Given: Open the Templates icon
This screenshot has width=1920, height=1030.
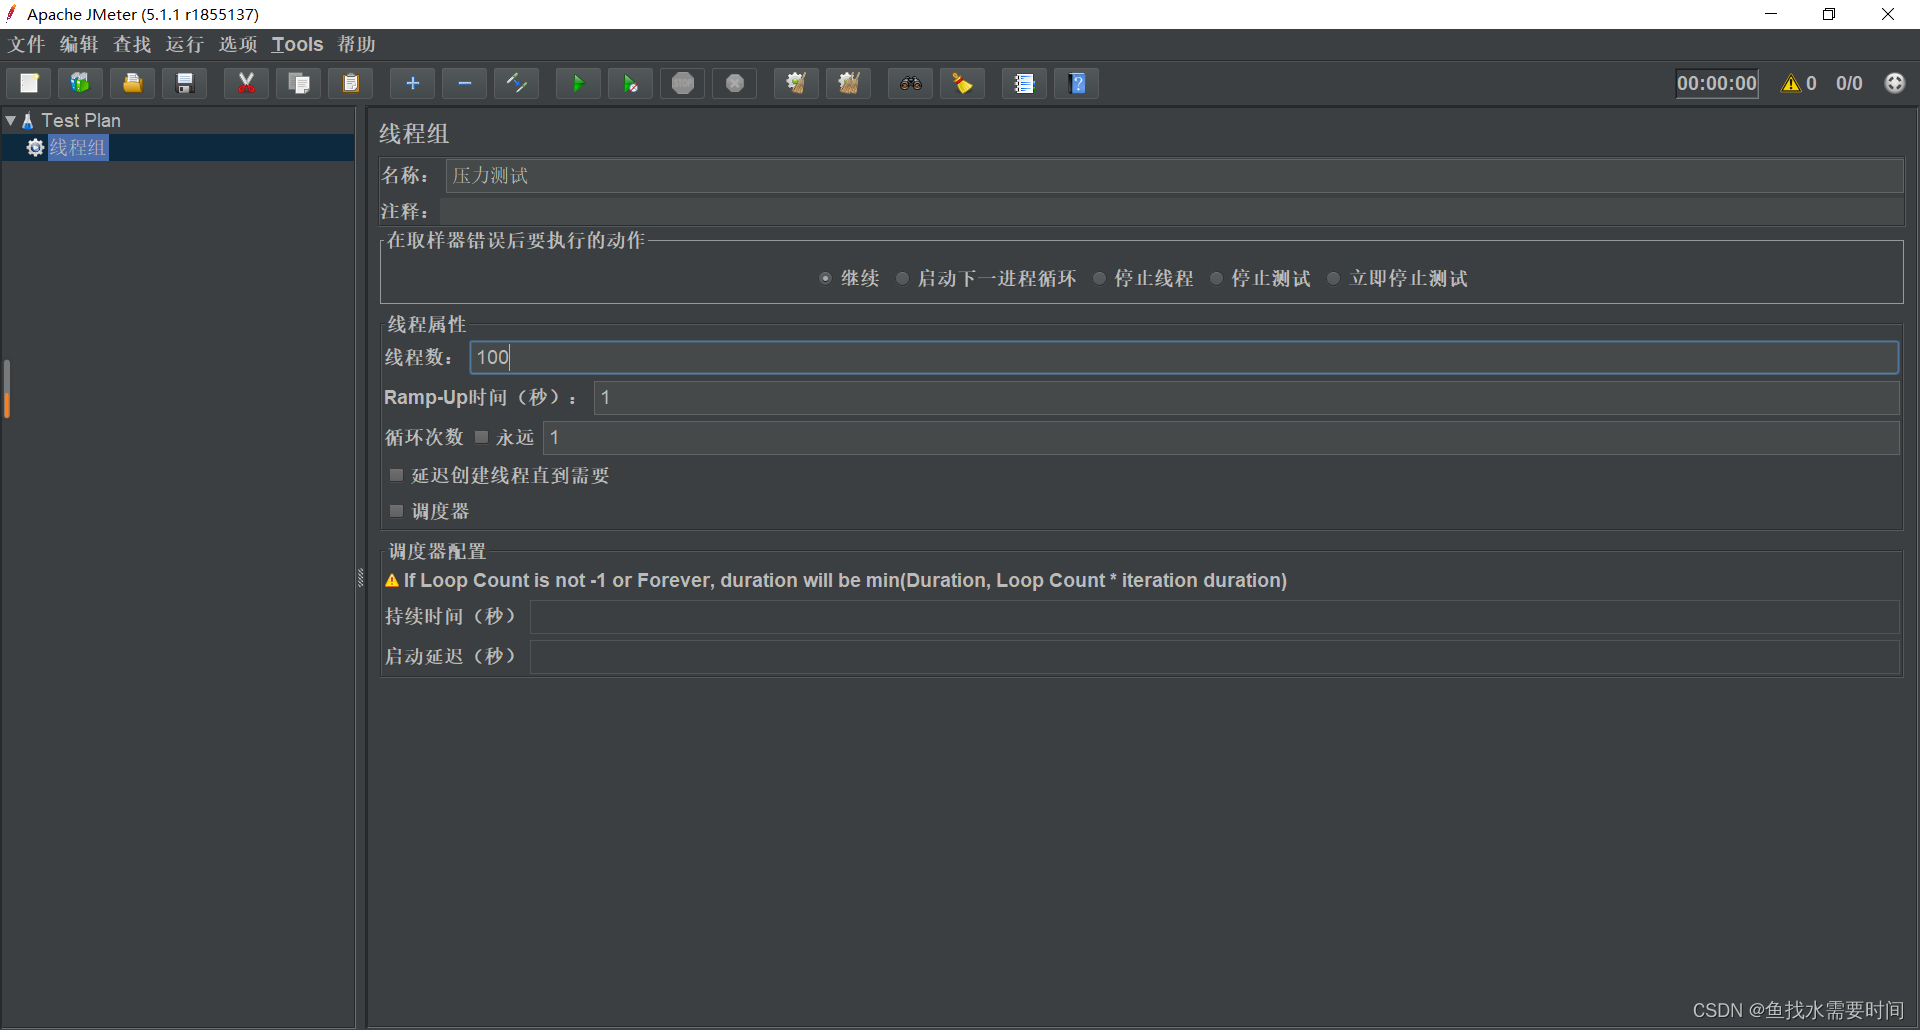Looking at the screenshot, I should 80,83.
